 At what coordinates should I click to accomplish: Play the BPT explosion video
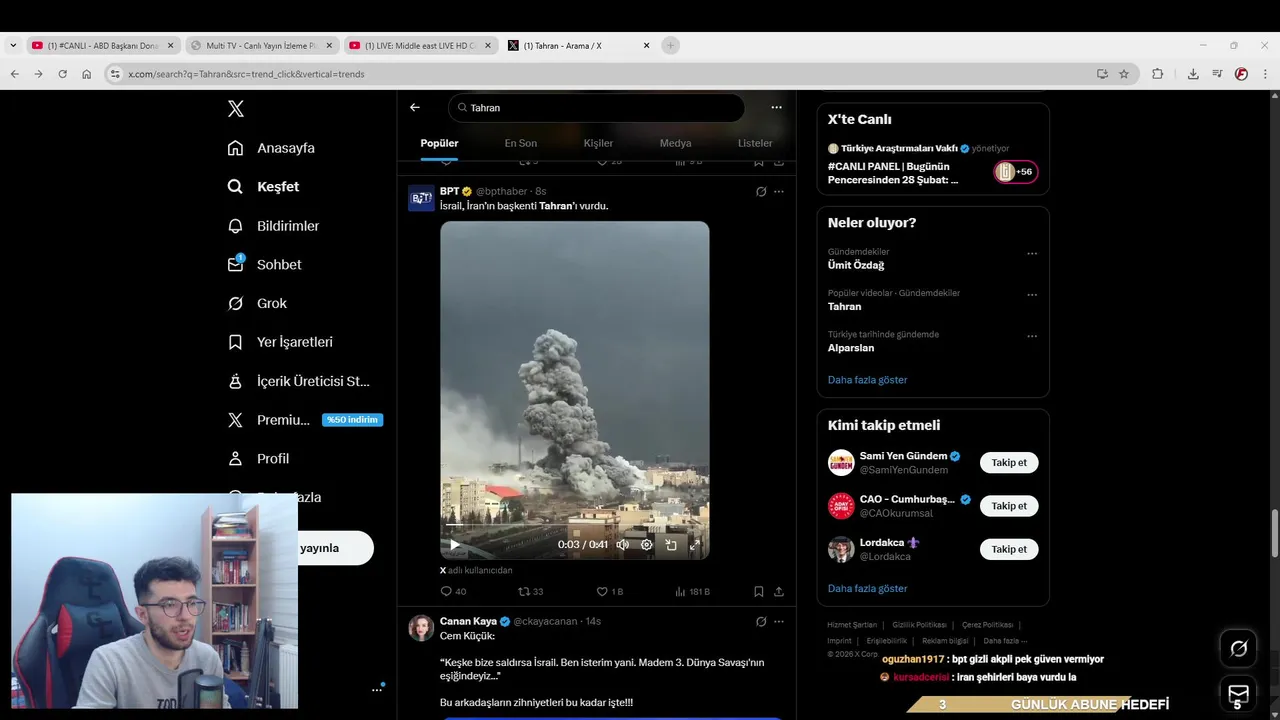pyautogui.click(x=454, y=545)
